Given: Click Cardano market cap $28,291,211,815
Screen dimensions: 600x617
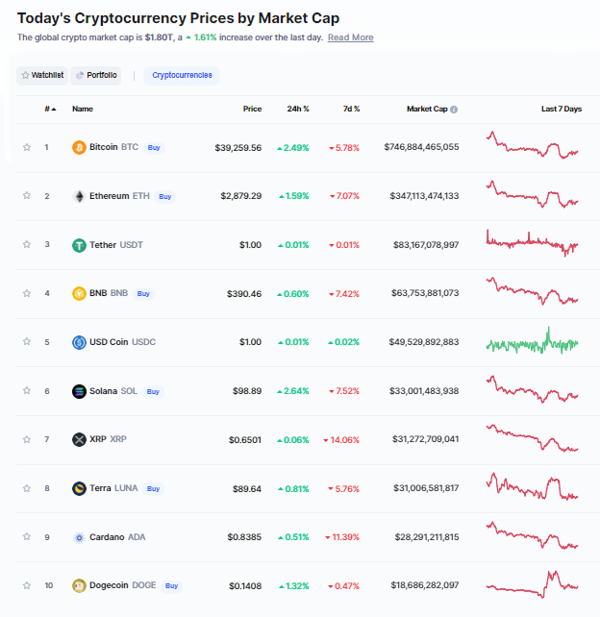Looking at the screenshot, I should coord(427,537).
